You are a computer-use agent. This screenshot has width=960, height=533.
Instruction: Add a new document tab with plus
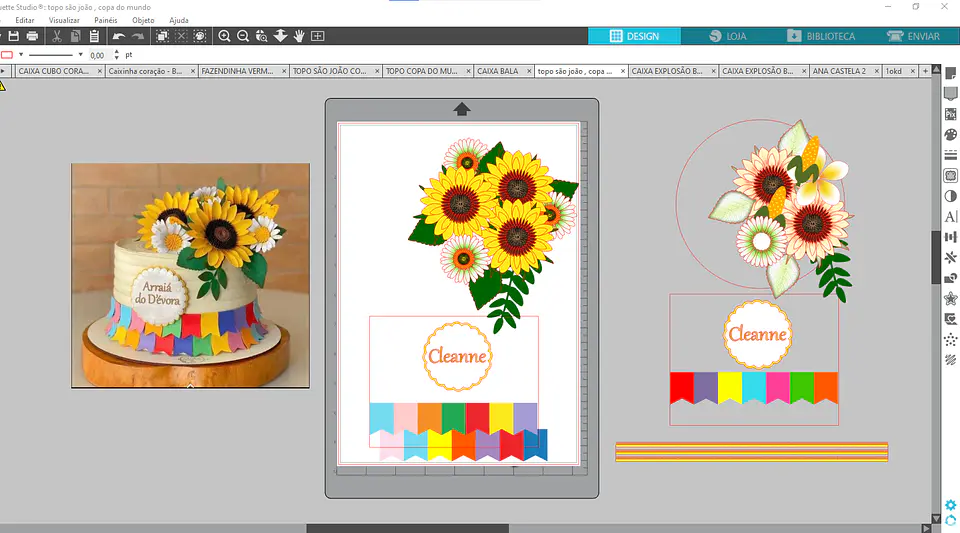click(x=925, y=71)
